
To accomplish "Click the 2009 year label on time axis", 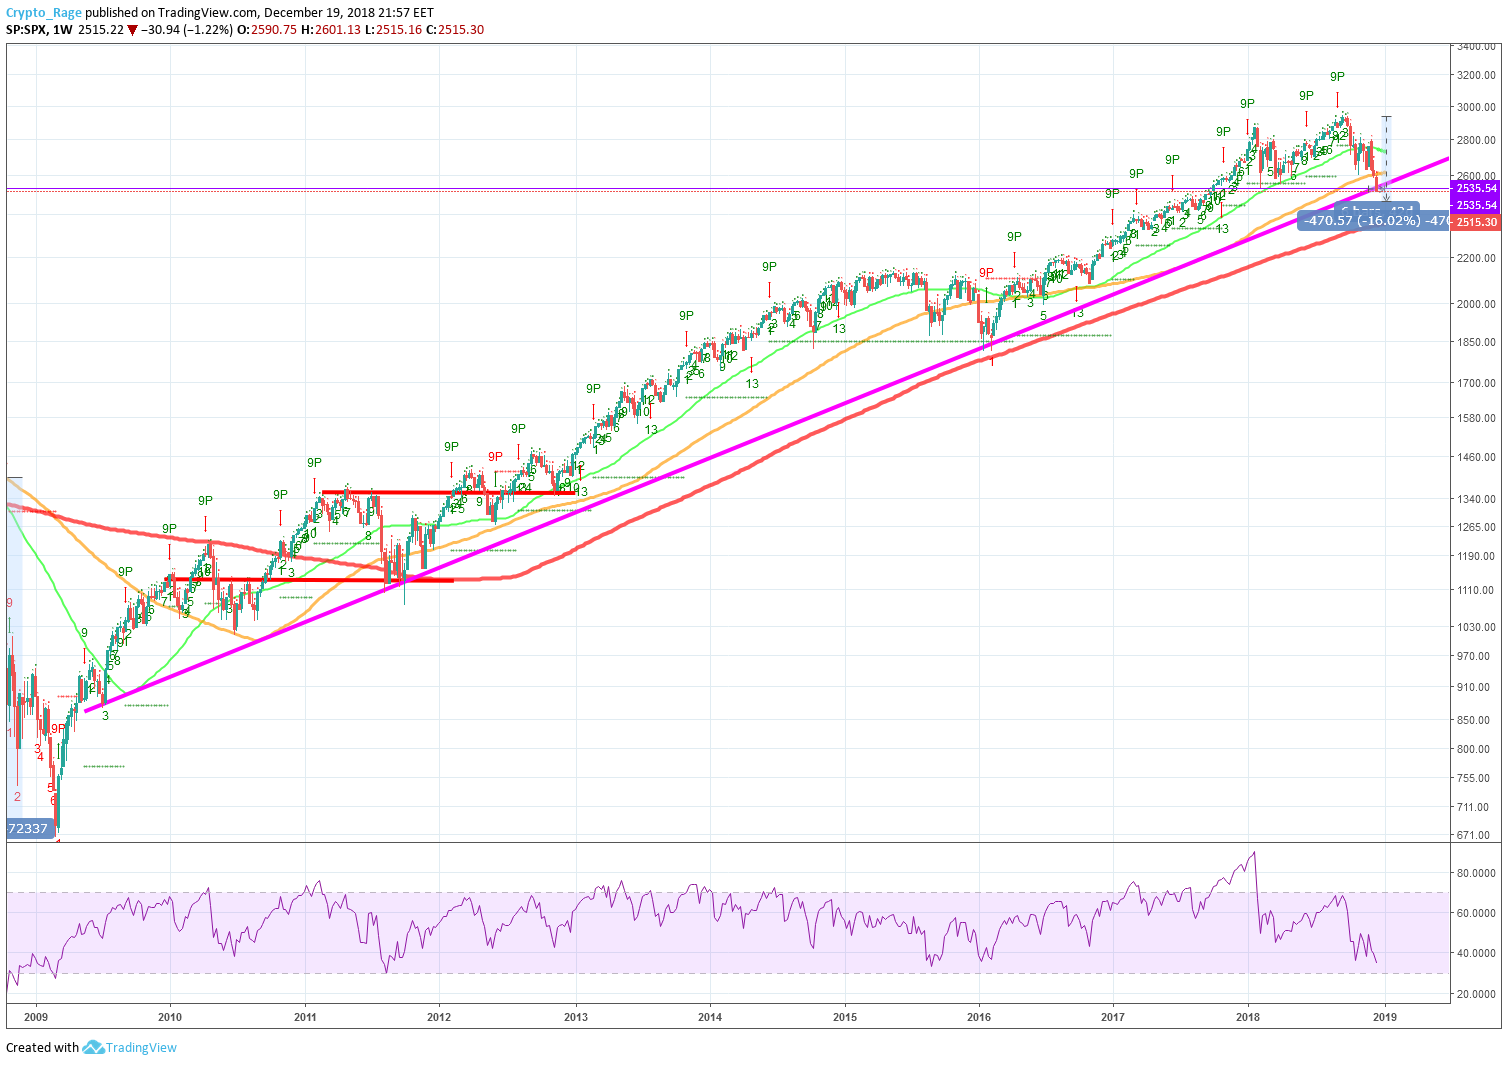I will coord(35,1017).
